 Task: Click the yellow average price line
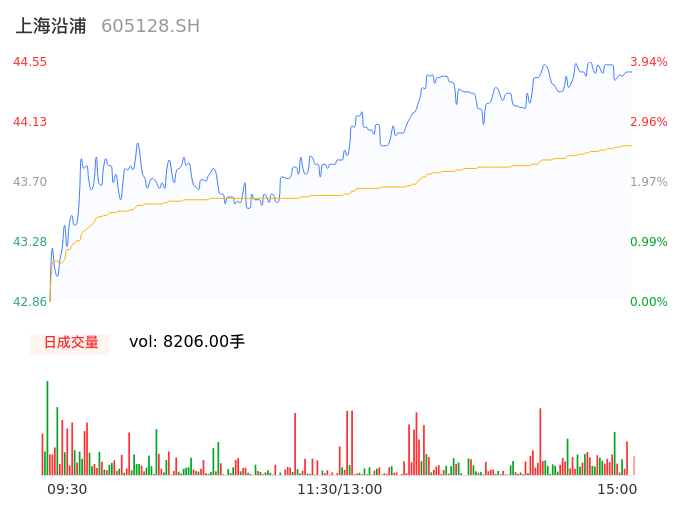point(400,185)
